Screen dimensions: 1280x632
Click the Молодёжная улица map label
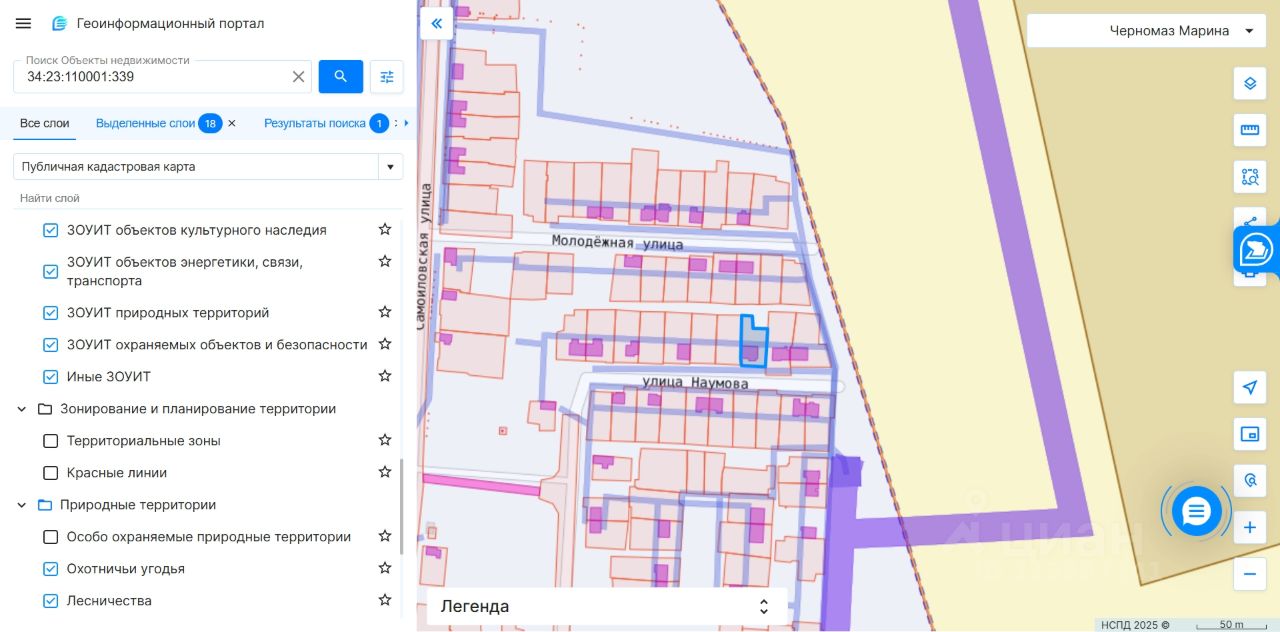[617, 242]
